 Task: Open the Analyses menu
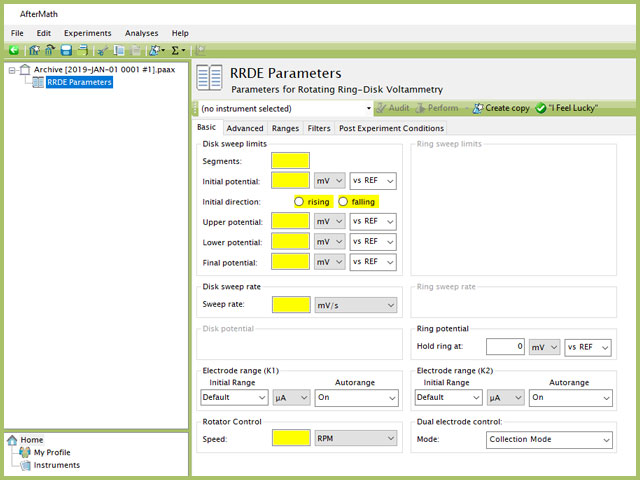tap(142, 33)
